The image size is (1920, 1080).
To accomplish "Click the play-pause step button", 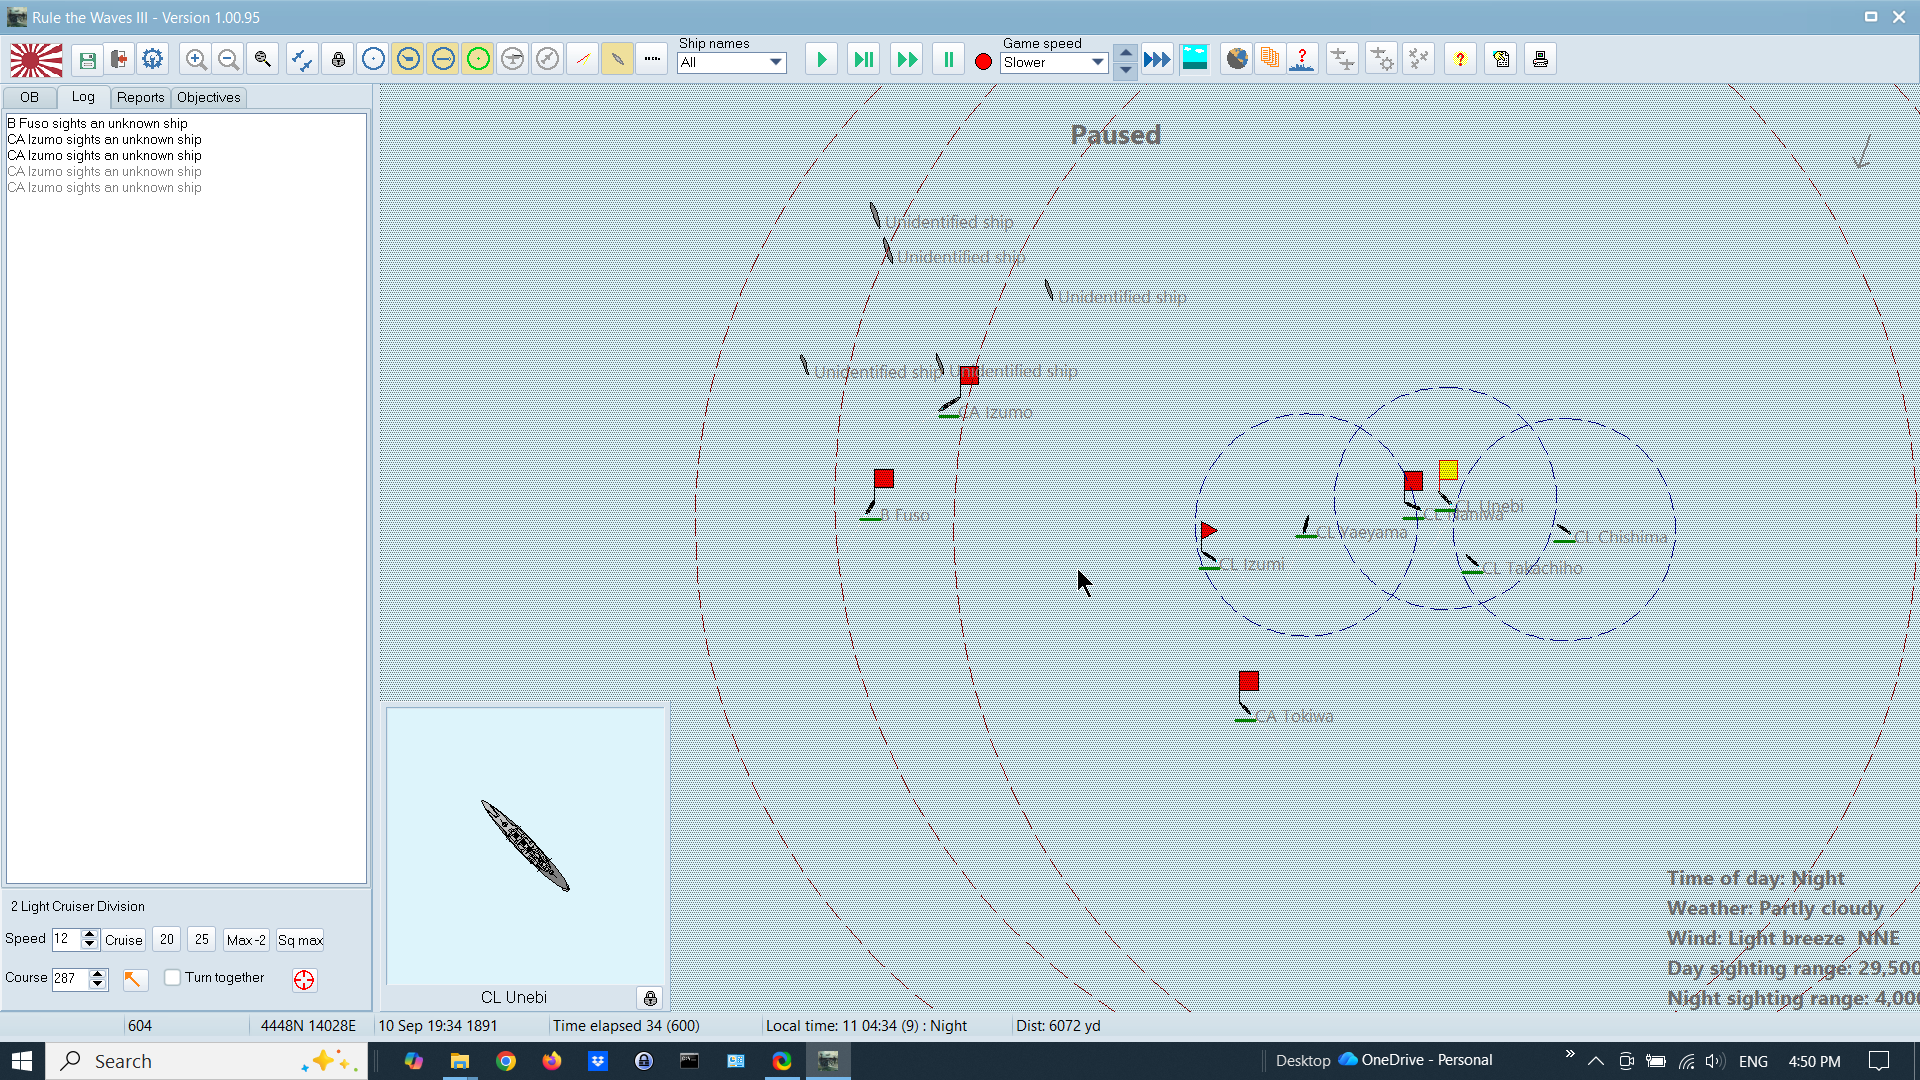I will click(x=863, y=60).
